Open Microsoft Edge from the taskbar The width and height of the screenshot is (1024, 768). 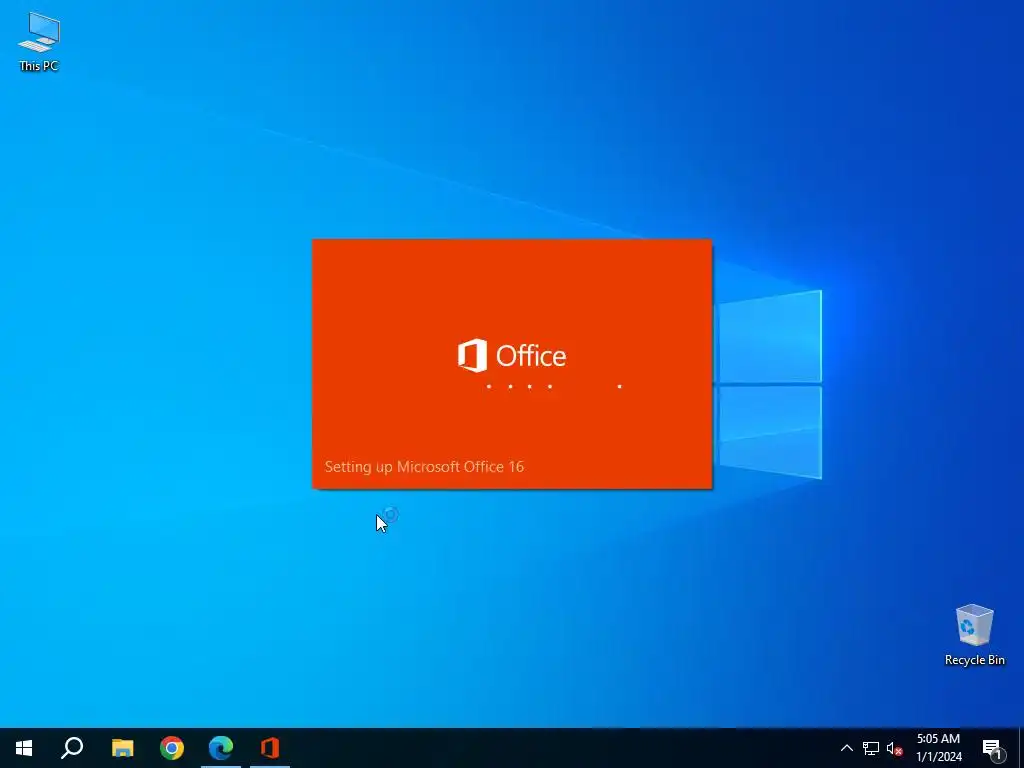221,748
